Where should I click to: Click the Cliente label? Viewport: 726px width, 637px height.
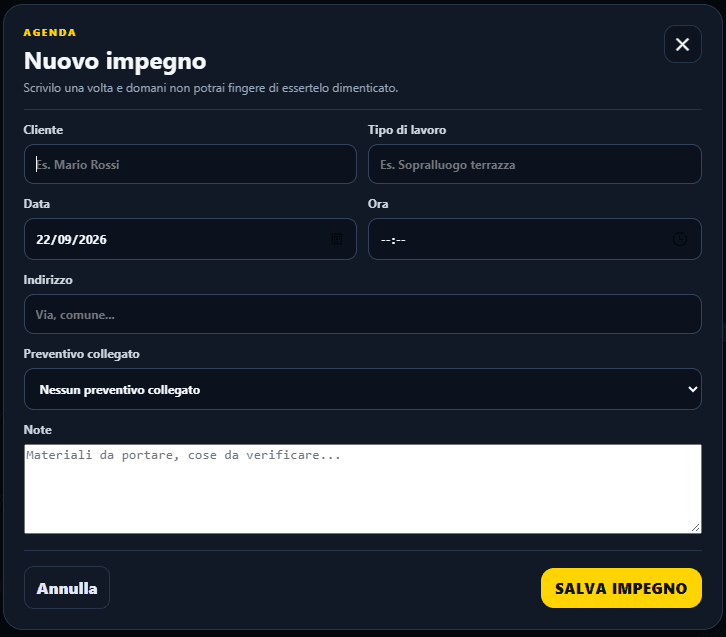tap(43, 130)
